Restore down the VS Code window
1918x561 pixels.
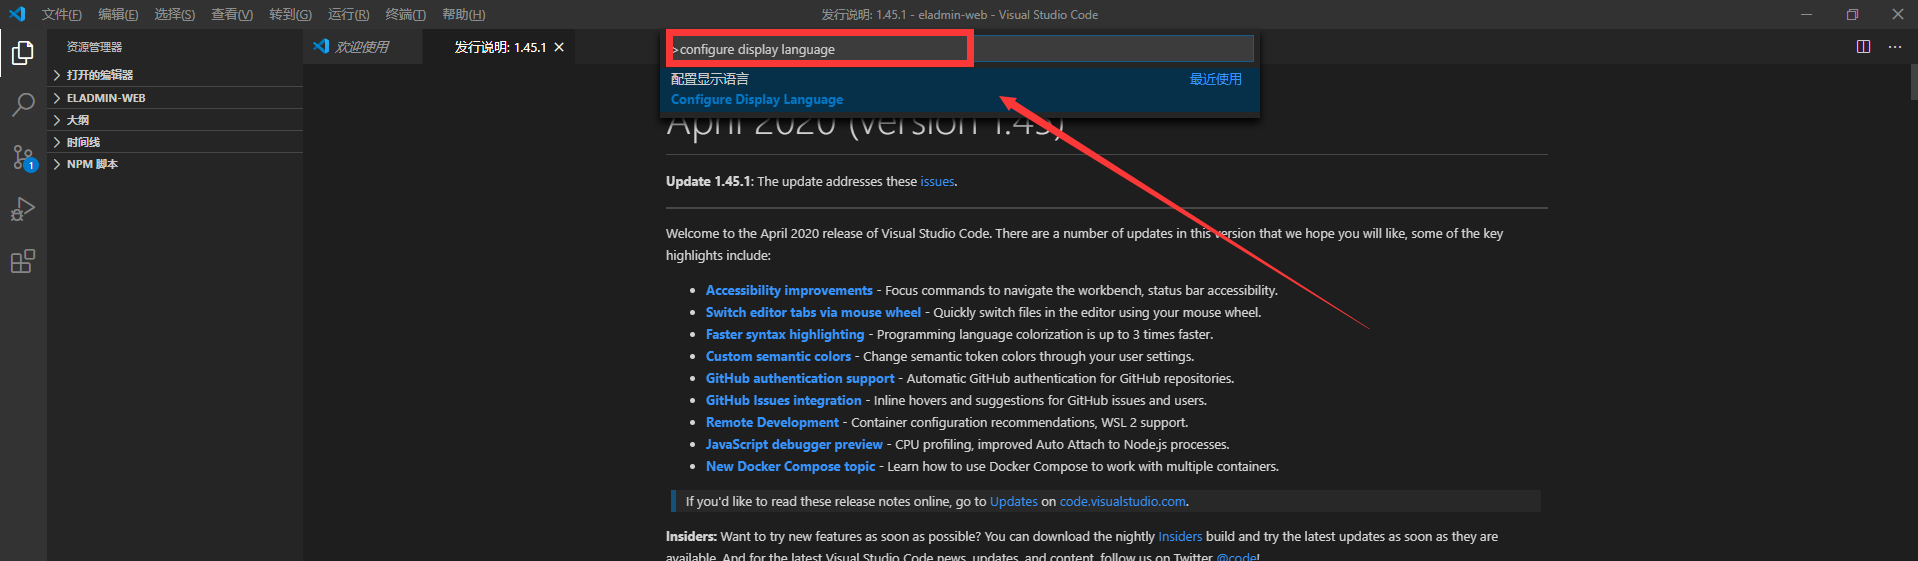pyautogui.click(x=1852, y=14)
